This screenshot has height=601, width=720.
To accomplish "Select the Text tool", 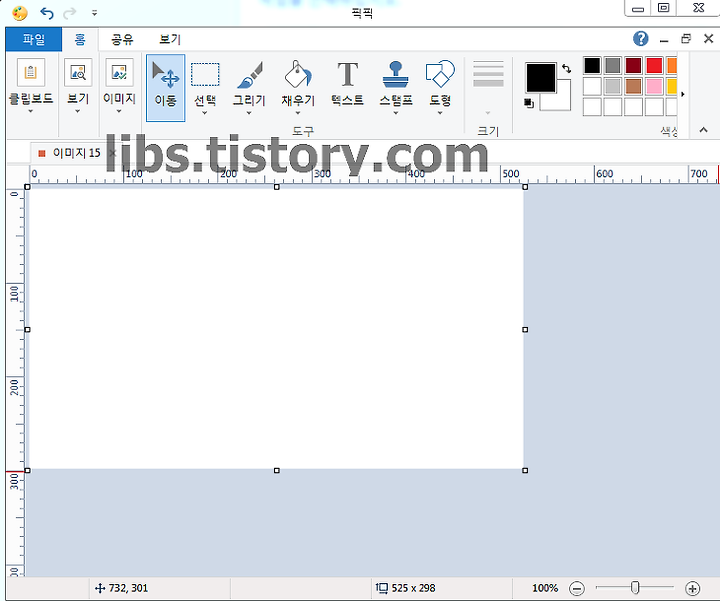I will [348, 74].
